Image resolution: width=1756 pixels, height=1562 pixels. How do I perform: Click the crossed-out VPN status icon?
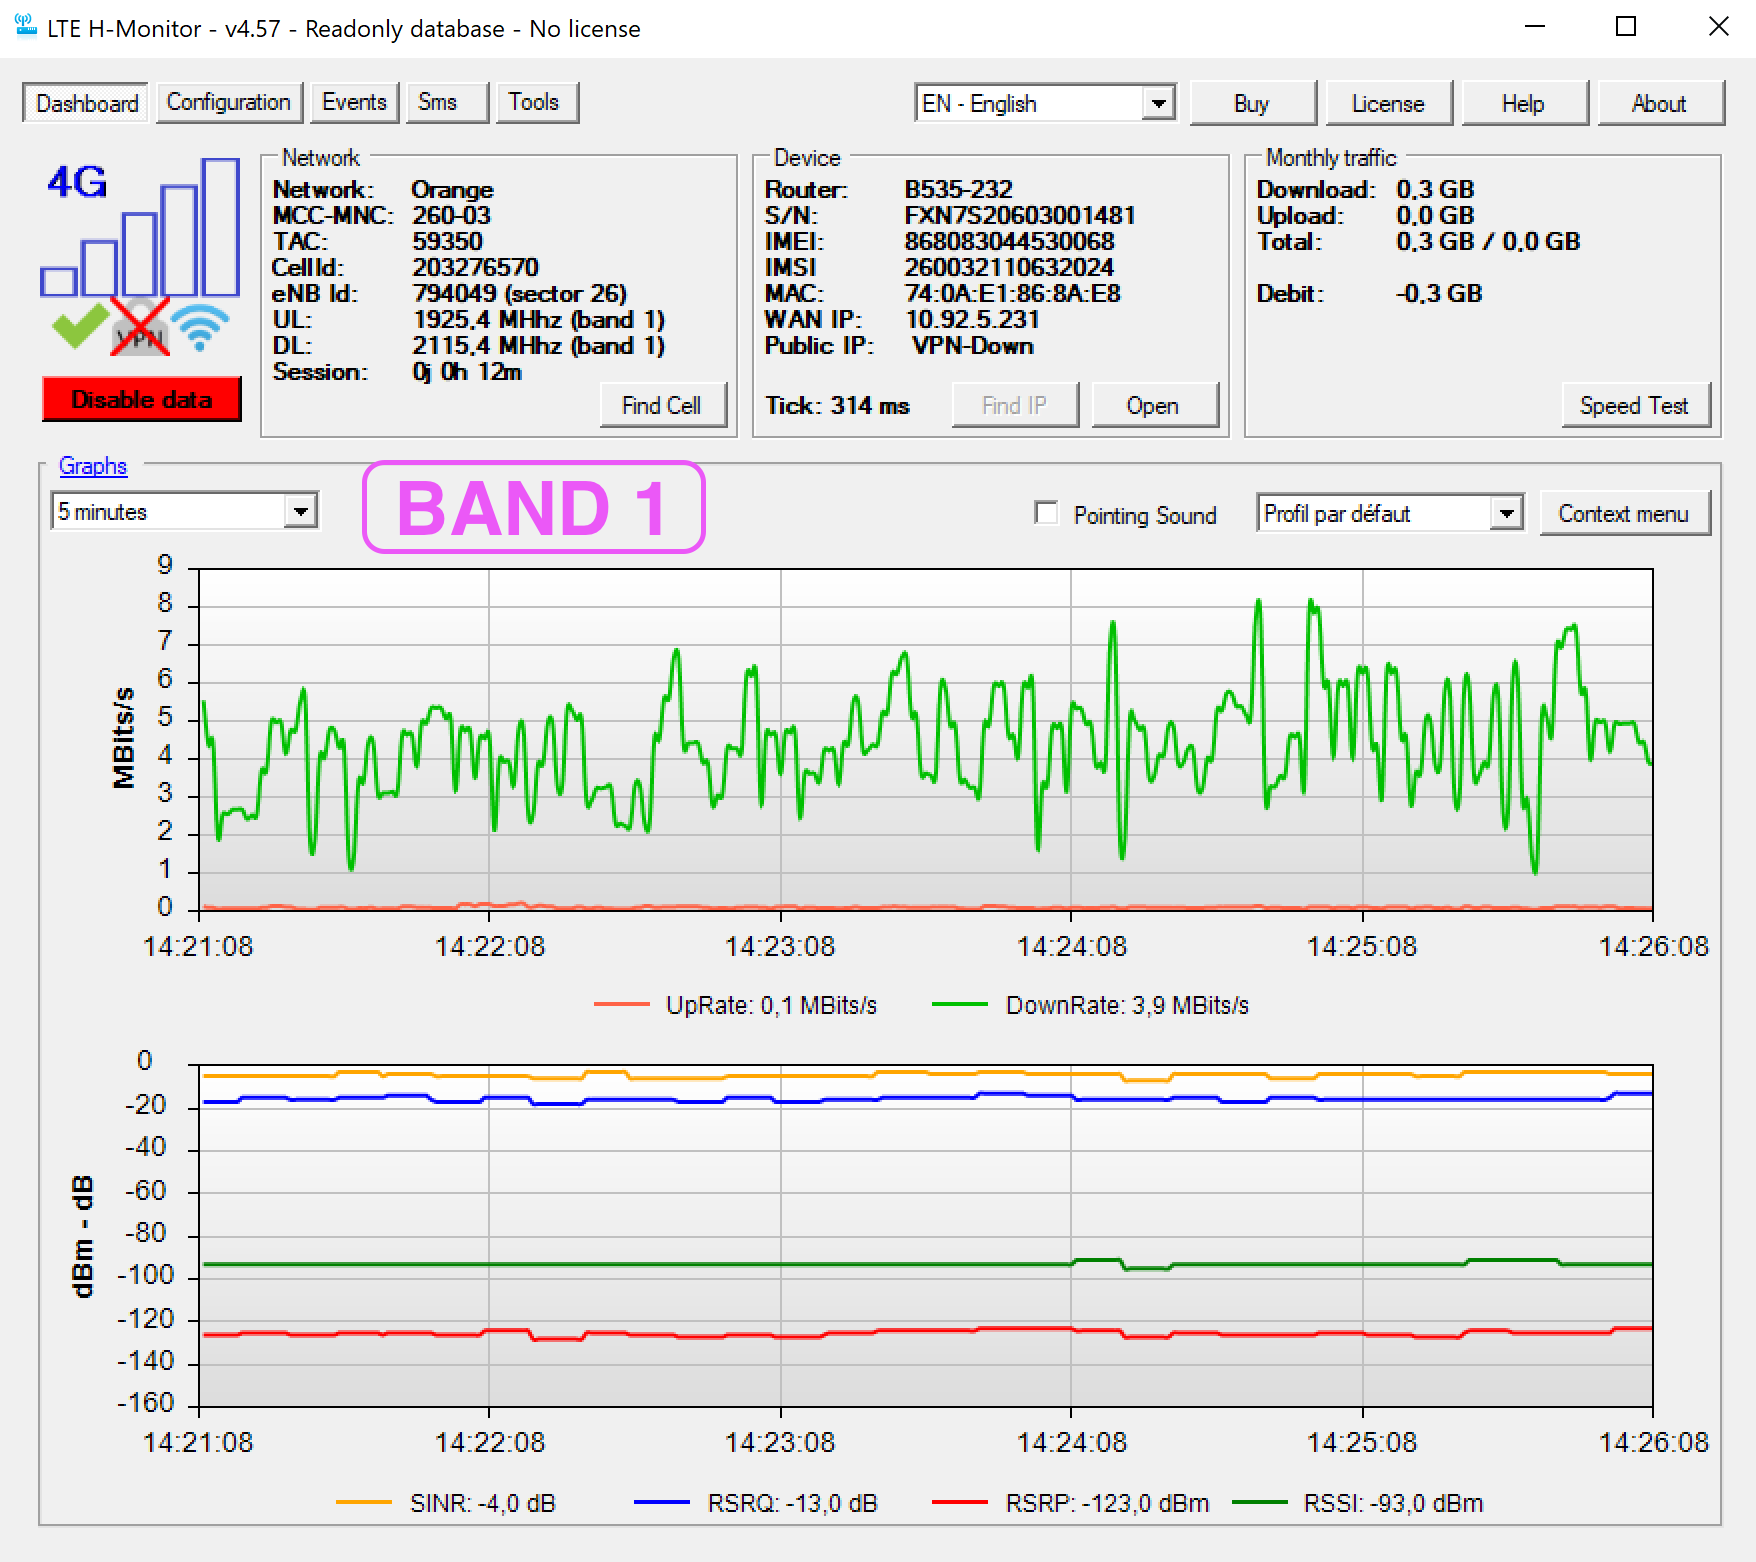click(140, 326)
